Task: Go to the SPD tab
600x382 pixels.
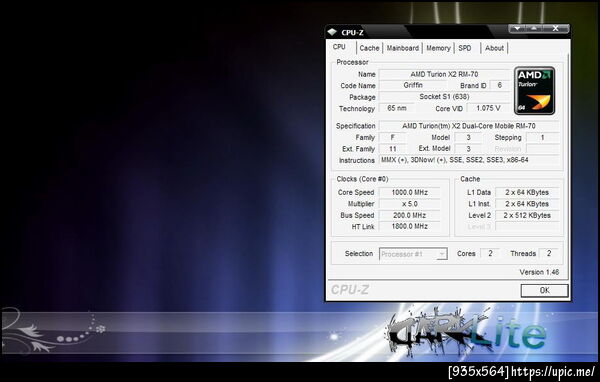Action: coord(465,48)
